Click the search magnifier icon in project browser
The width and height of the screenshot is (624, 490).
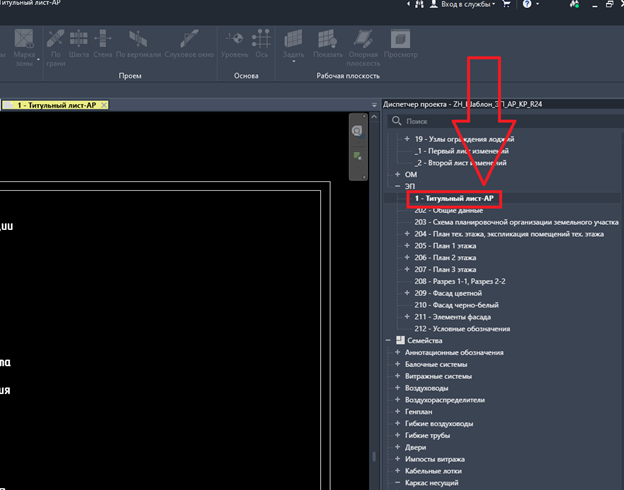pyautogui.click(x=396, y=121)
